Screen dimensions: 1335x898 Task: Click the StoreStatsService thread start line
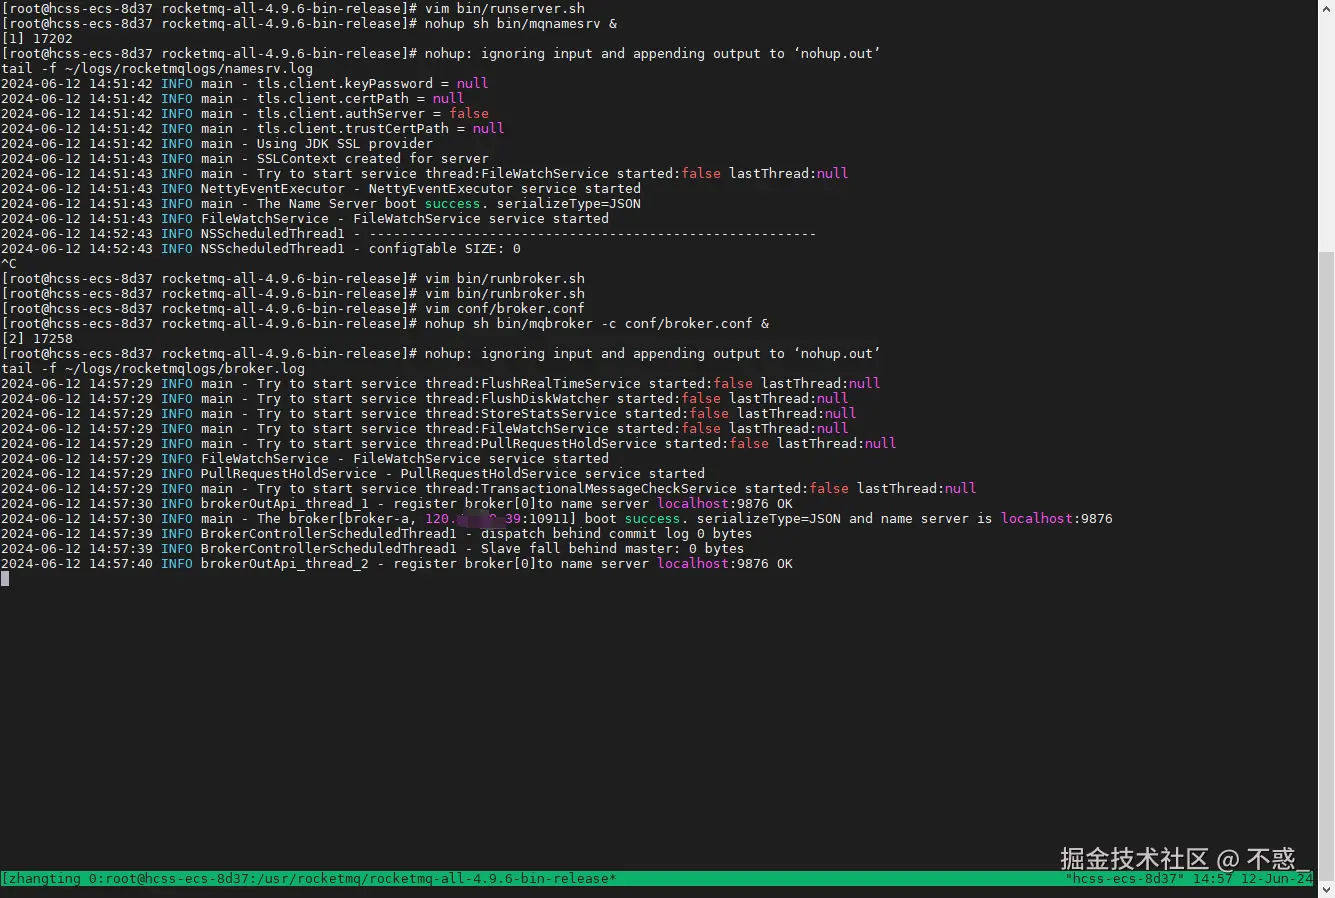[x=429, y=413]
